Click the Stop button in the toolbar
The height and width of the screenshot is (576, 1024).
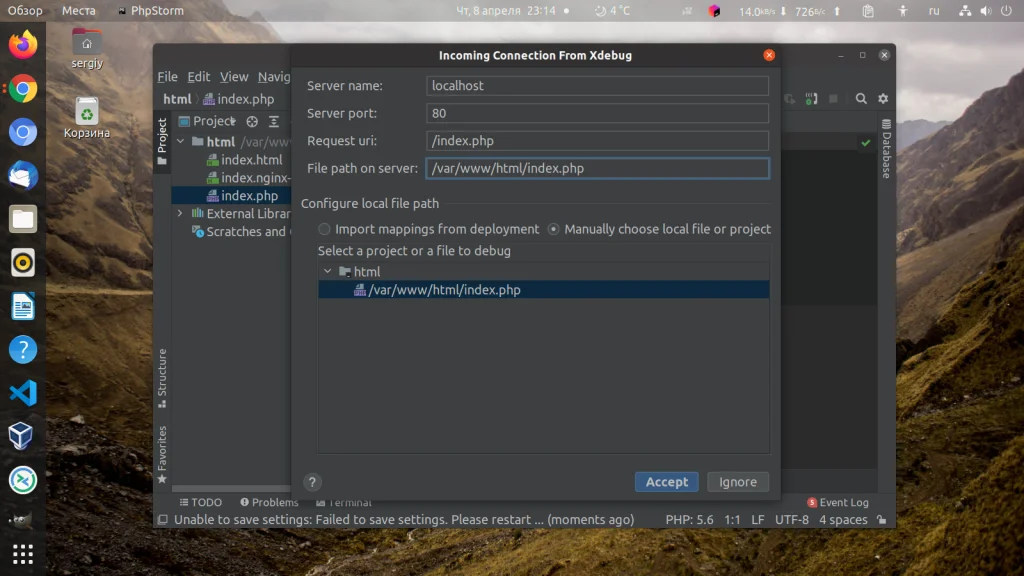tap(833, 98)
